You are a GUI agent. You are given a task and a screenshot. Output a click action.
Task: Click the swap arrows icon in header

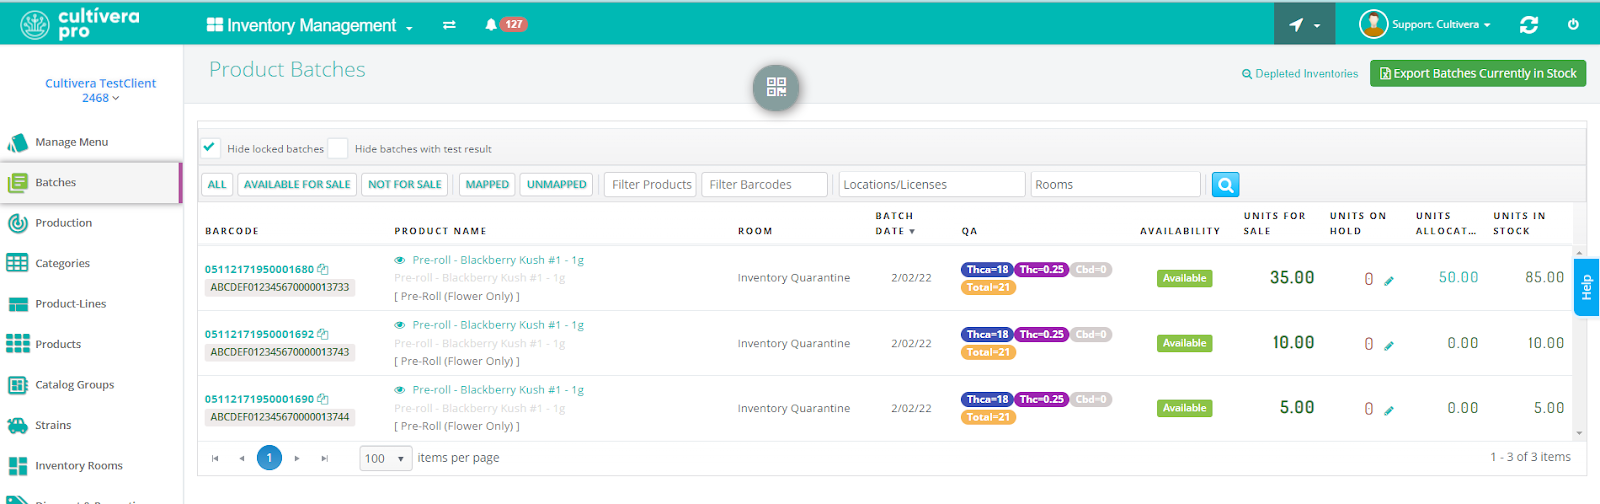click(449, 25)
